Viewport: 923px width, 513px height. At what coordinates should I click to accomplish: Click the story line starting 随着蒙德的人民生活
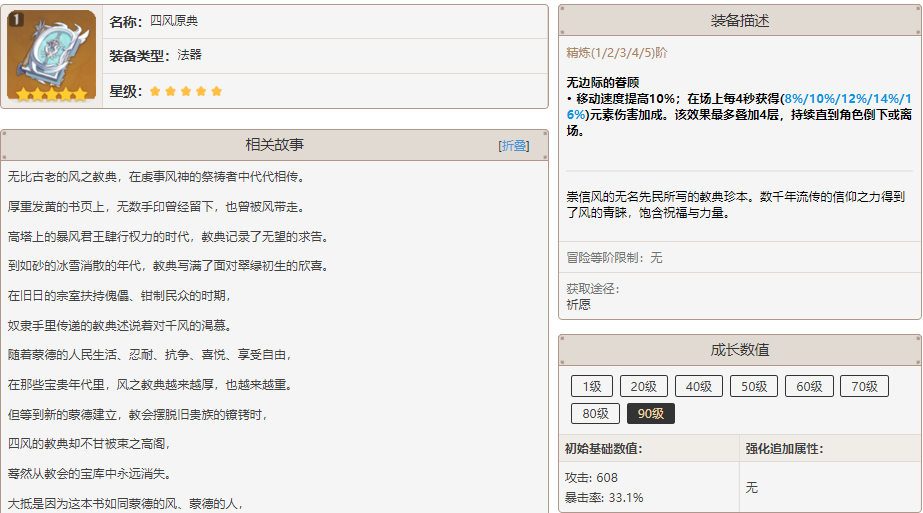150,355
